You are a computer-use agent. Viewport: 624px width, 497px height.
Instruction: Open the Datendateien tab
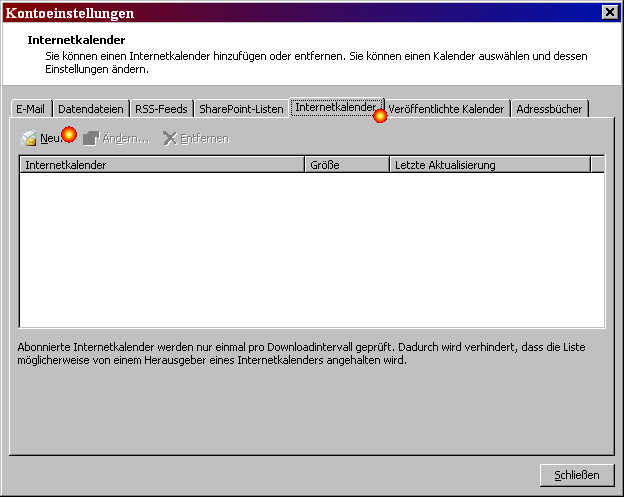pos(91,109)
